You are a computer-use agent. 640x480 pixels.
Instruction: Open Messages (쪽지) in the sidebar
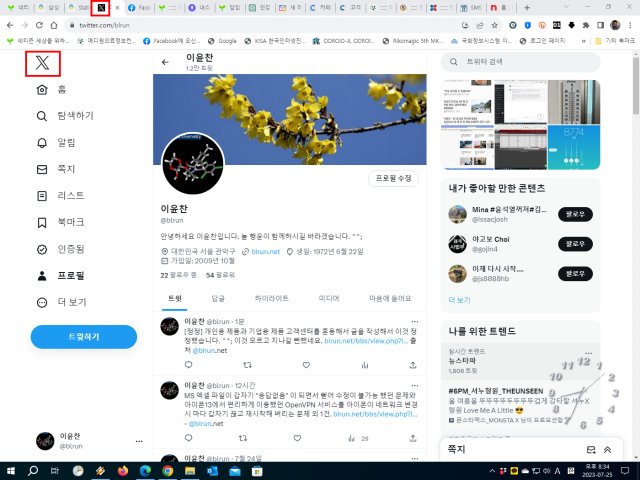(56, 169)
